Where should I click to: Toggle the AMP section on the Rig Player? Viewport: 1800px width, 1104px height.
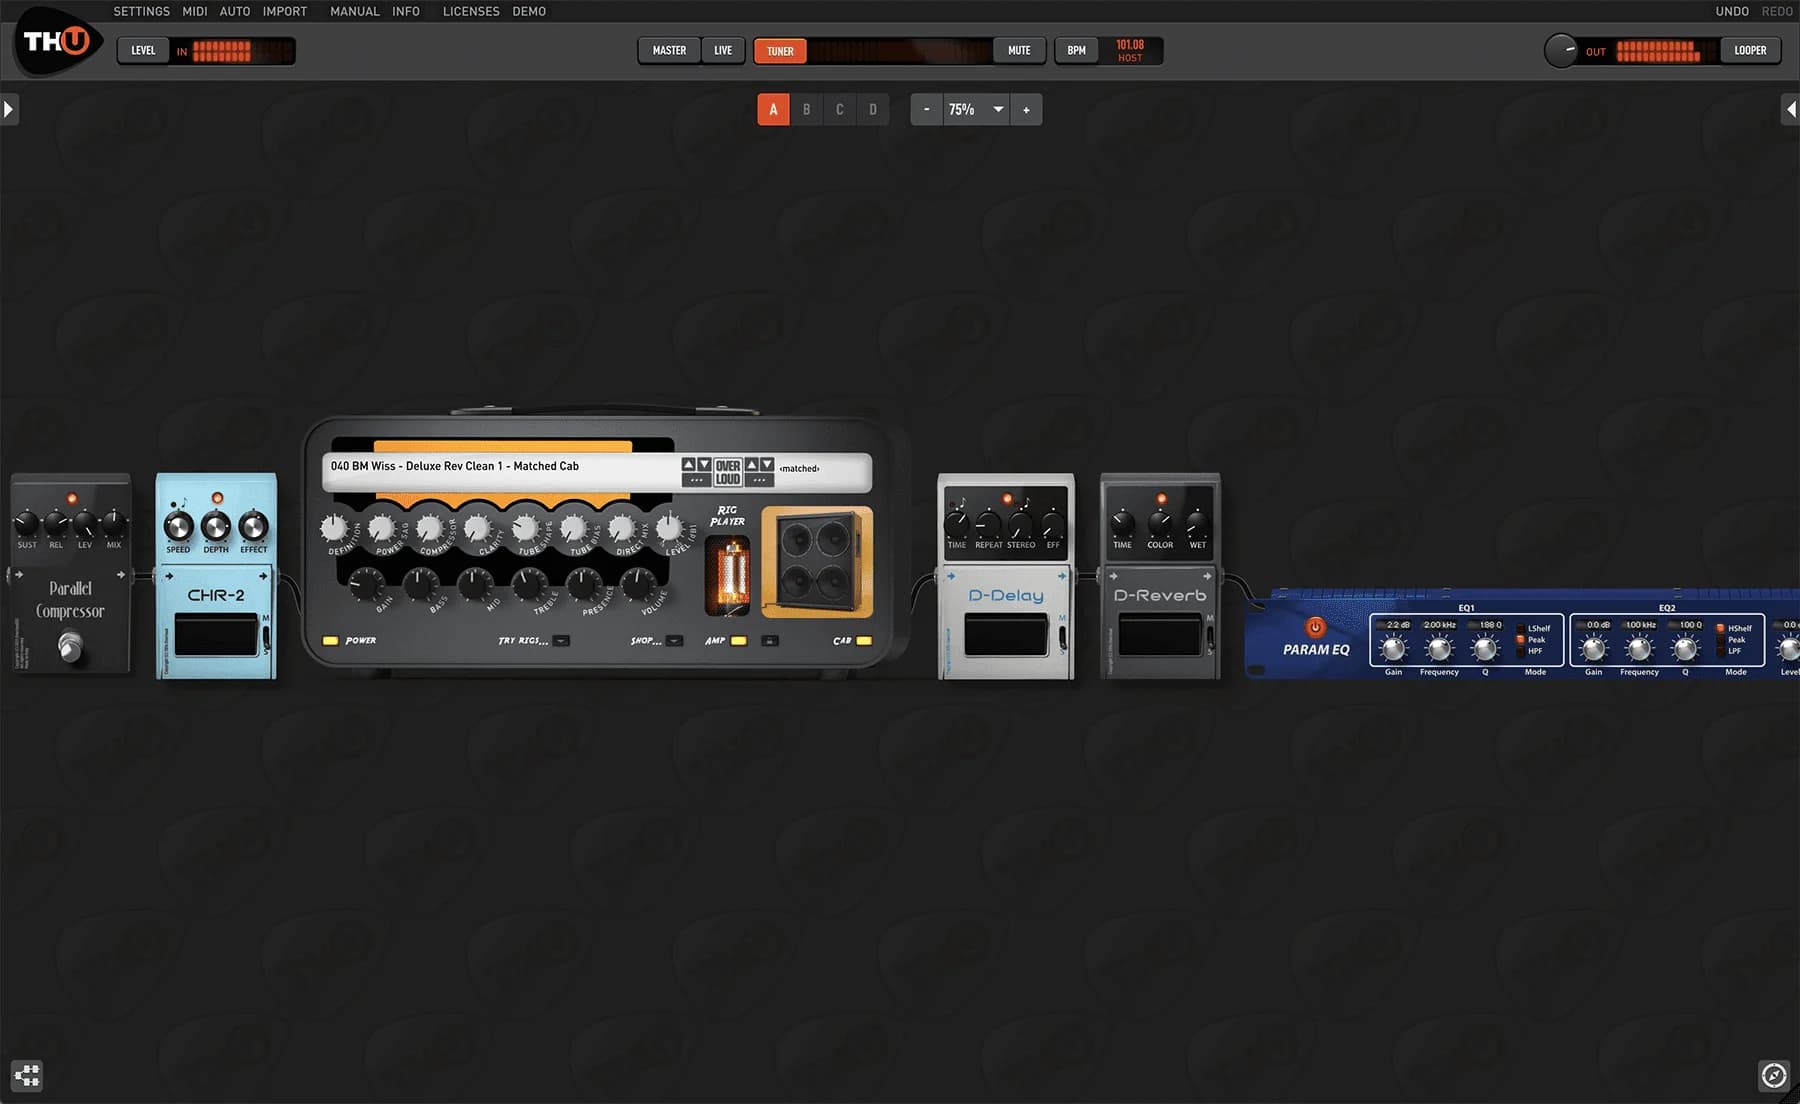(737, 641)
